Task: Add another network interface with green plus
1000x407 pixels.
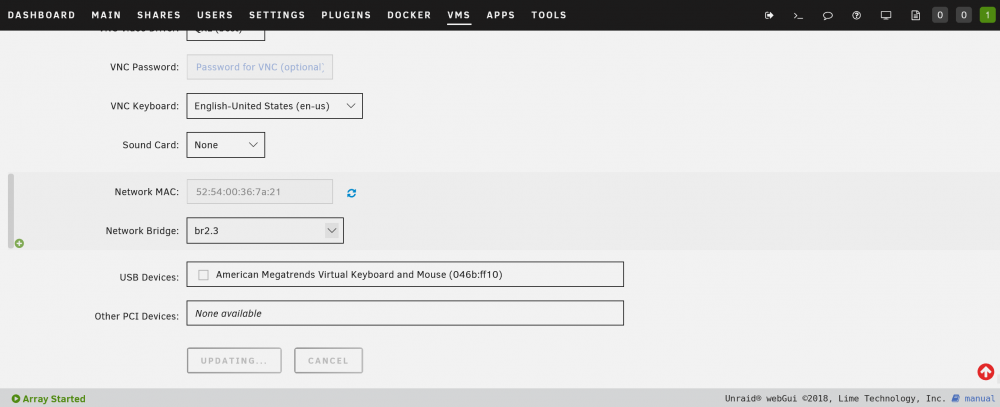Action: click(19, 244)
